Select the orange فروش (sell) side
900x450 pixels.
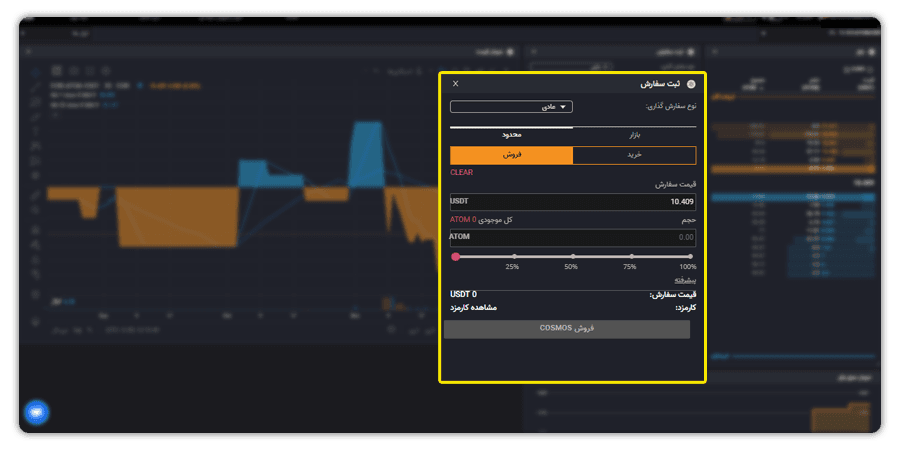511,155
